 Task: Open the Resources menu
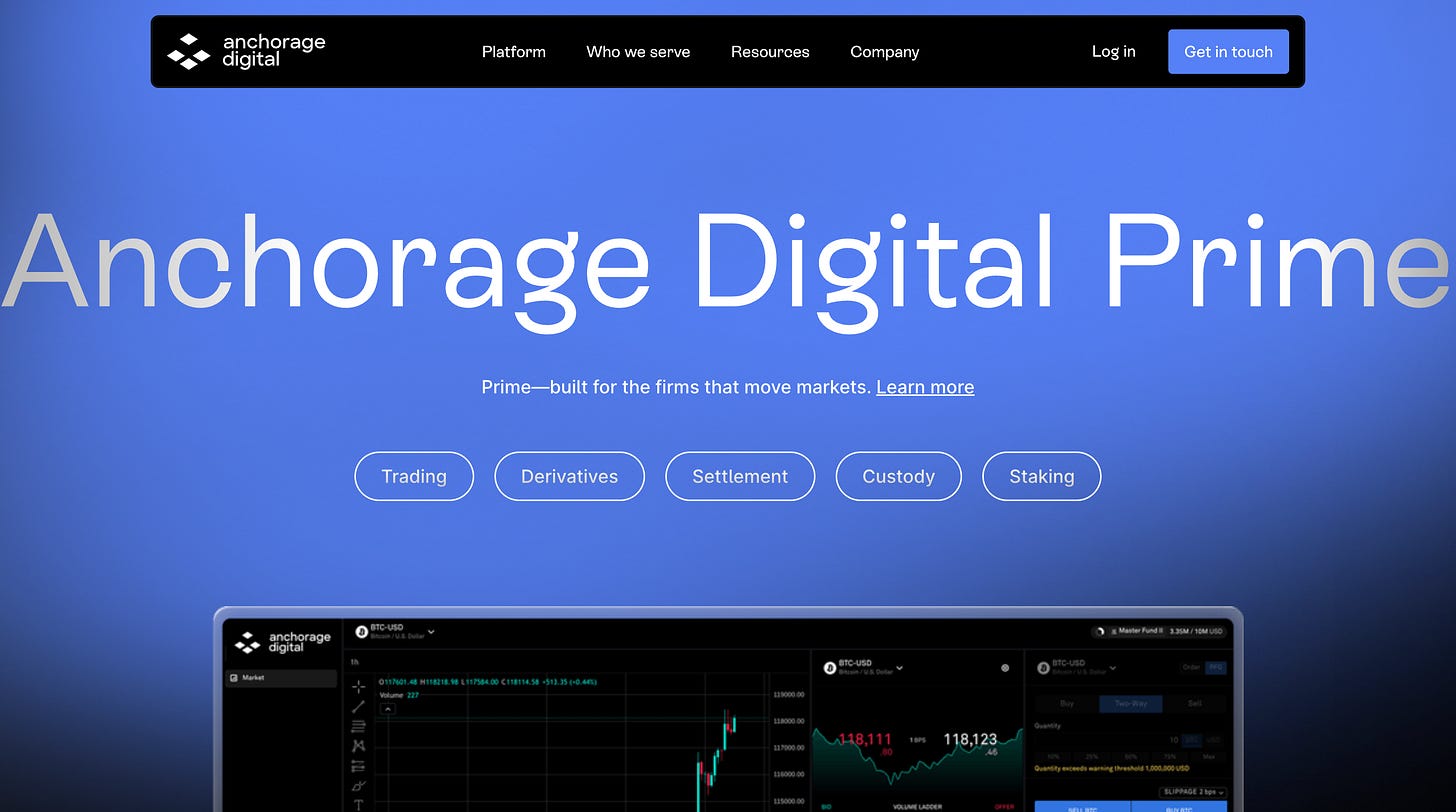[770, 51]
